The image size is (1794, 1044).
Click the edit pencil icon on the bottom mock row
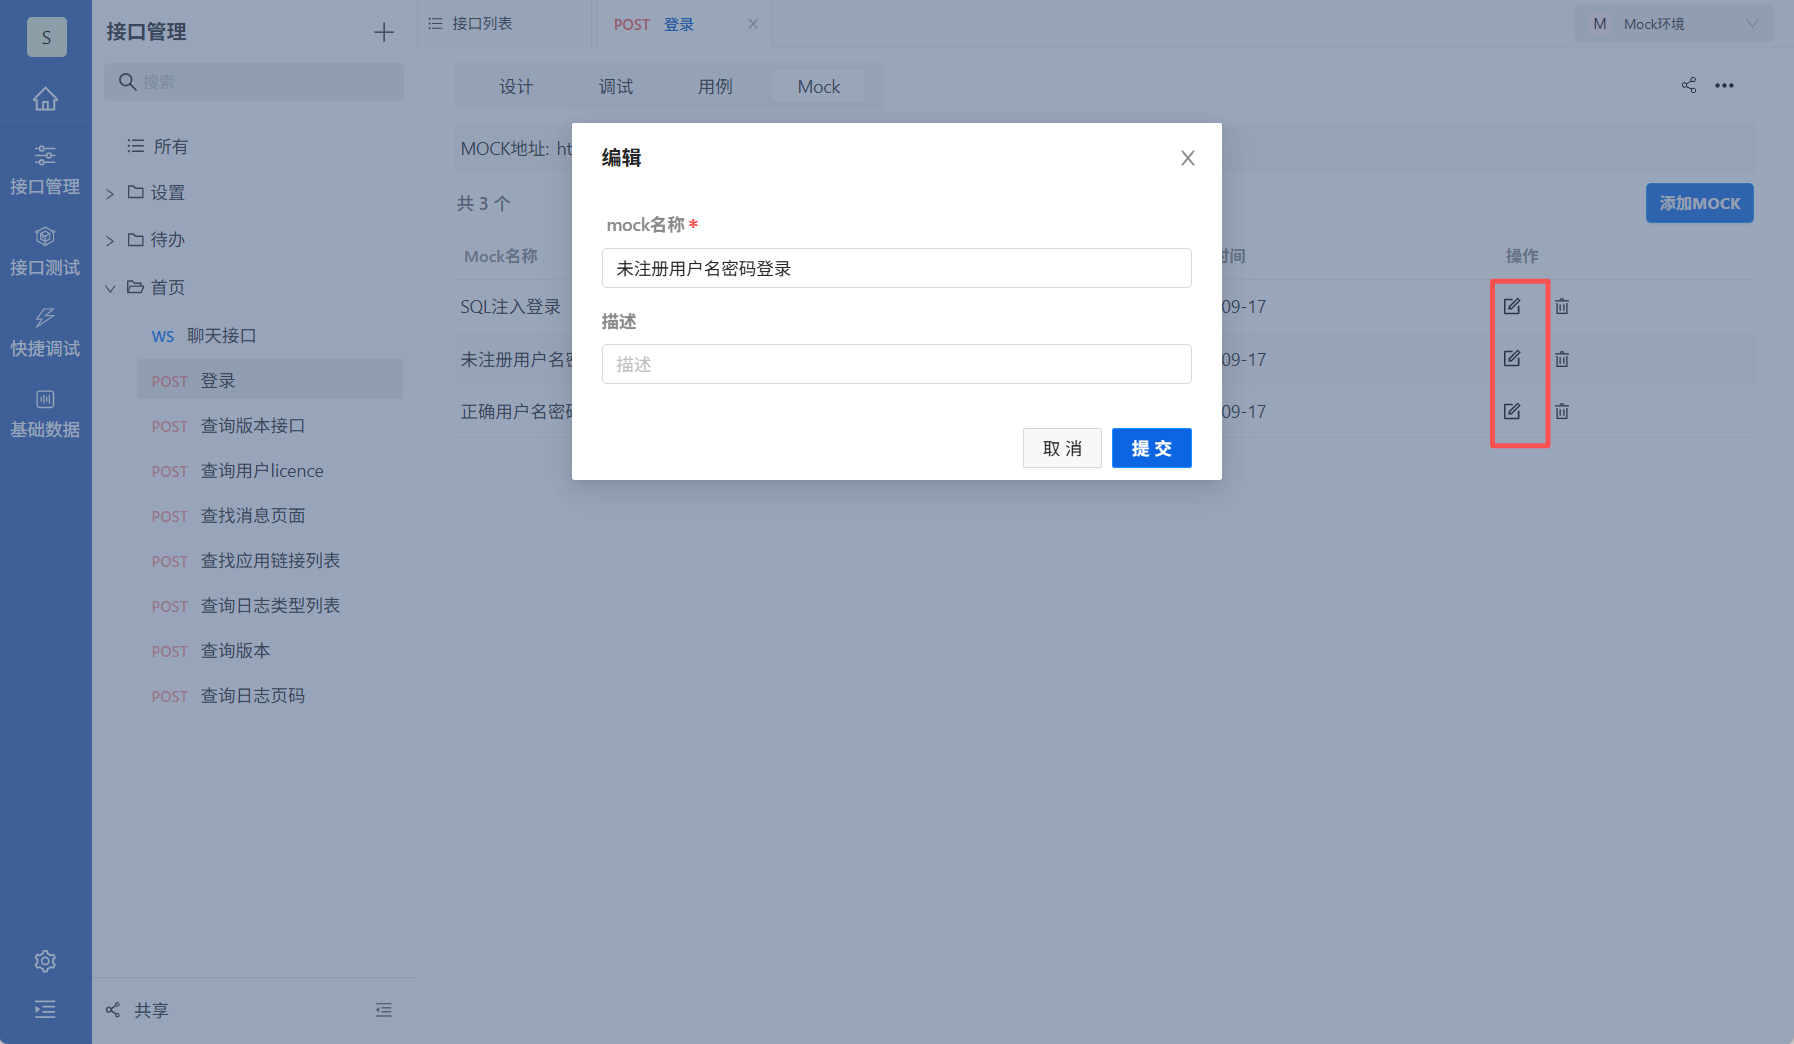pos(1513,411)
